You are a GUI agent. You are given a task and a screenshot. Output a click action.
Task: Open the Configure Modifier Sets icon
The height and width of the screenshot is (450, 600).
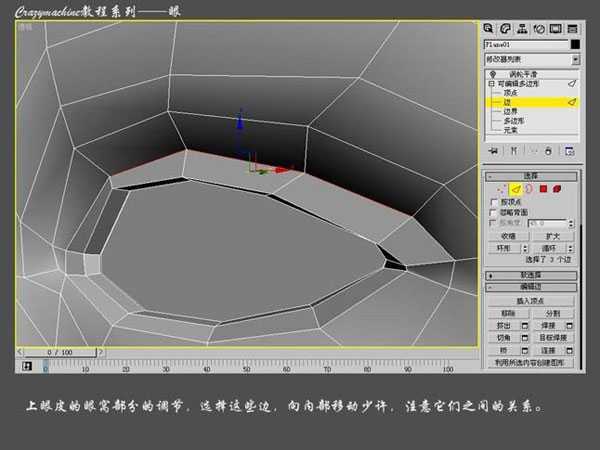pos(569,151)
